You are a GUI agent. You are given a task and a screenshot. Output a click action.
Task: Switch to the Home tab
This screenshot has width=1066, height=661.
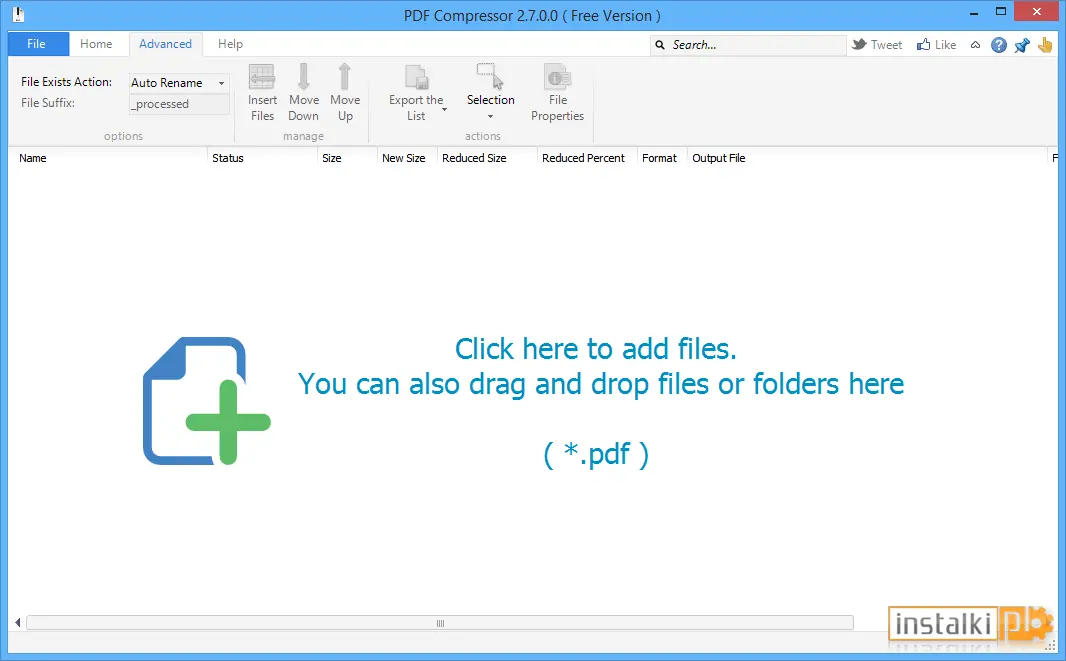point(96,44)
